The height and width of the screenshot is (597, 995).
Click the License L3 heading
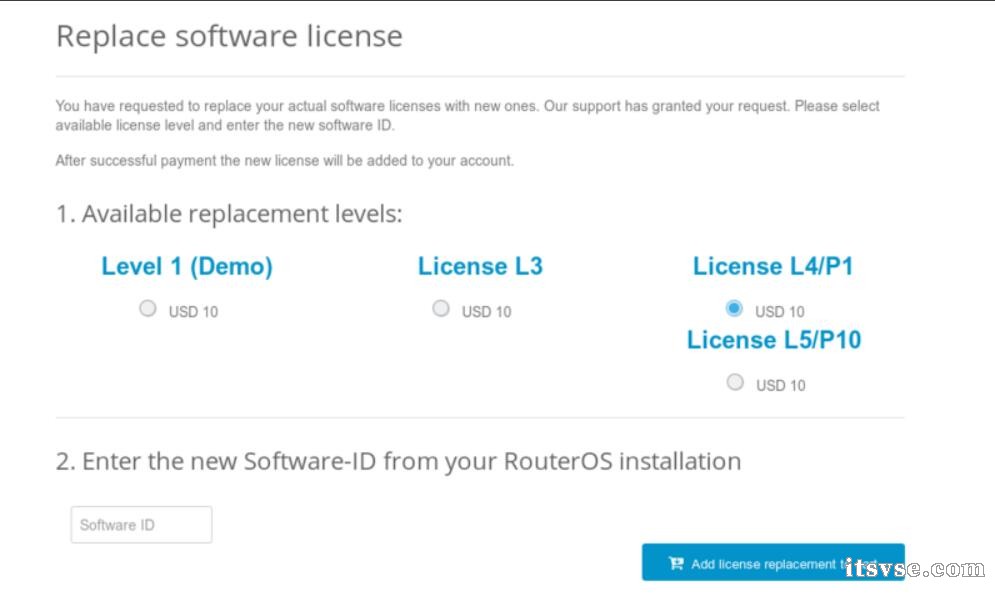[x=480, y=267]
